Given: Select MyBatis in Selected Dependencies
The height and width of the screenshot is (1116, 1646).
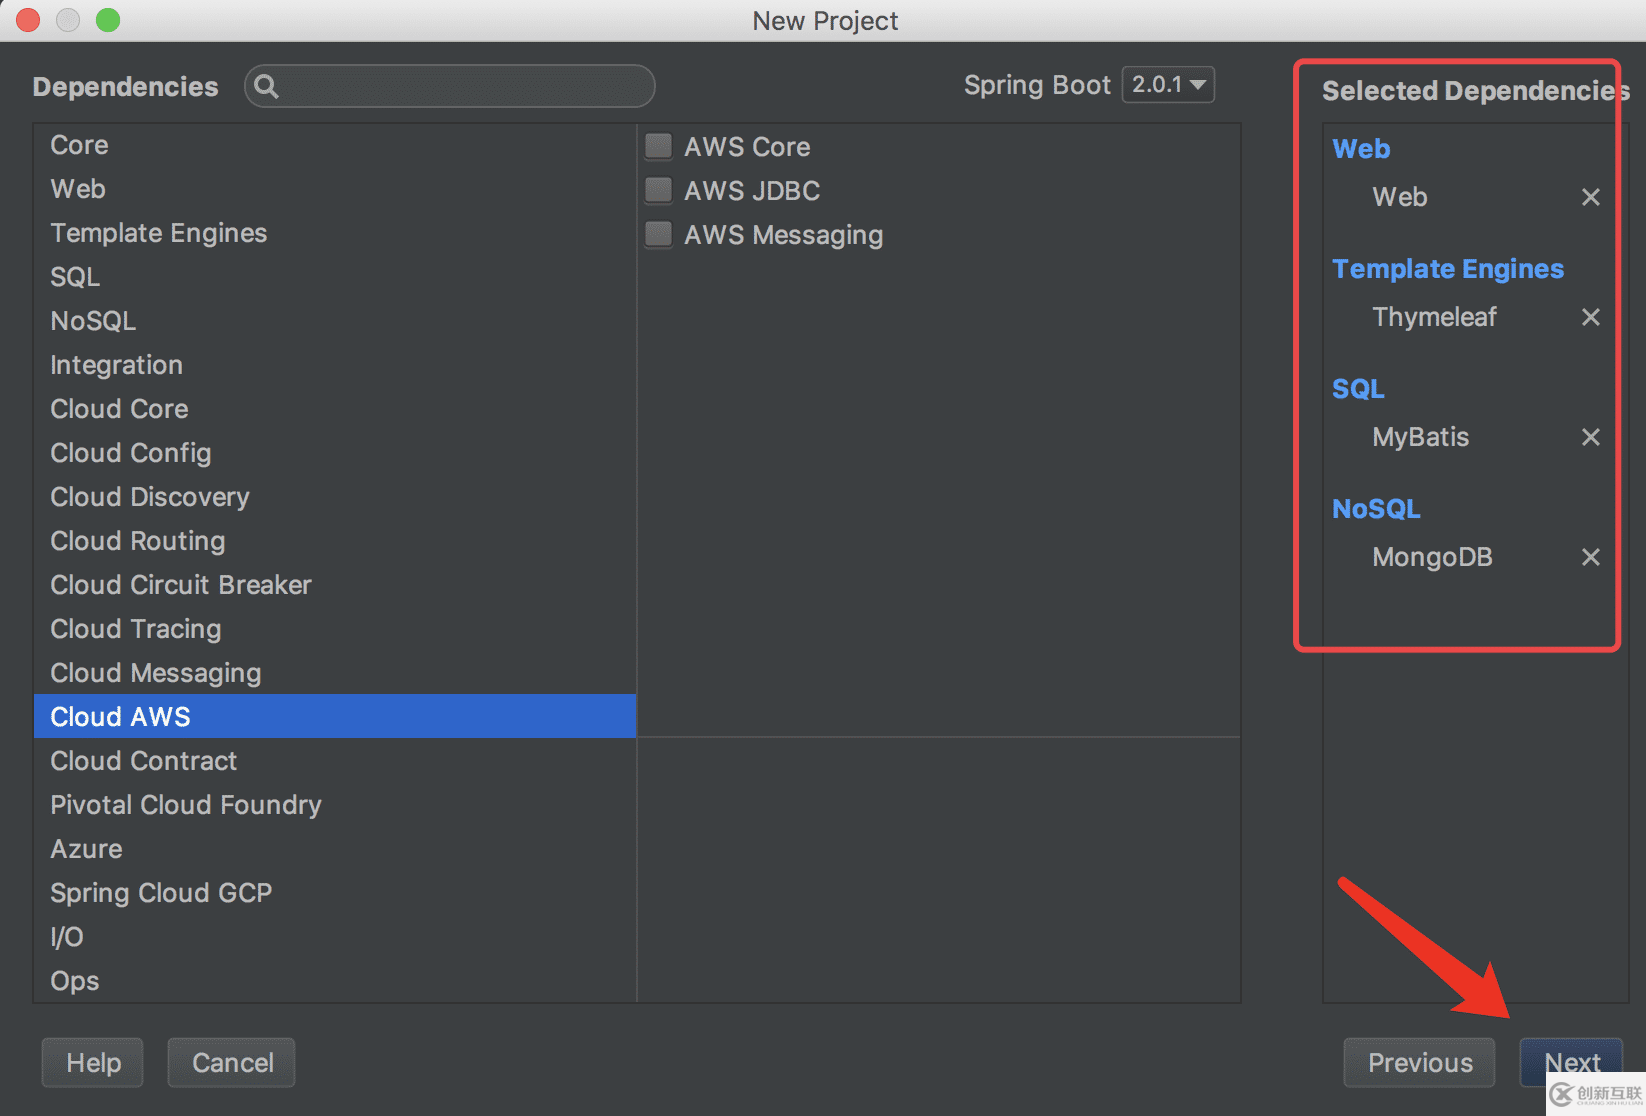Looking at the screenshot, I should (1420, 437).
